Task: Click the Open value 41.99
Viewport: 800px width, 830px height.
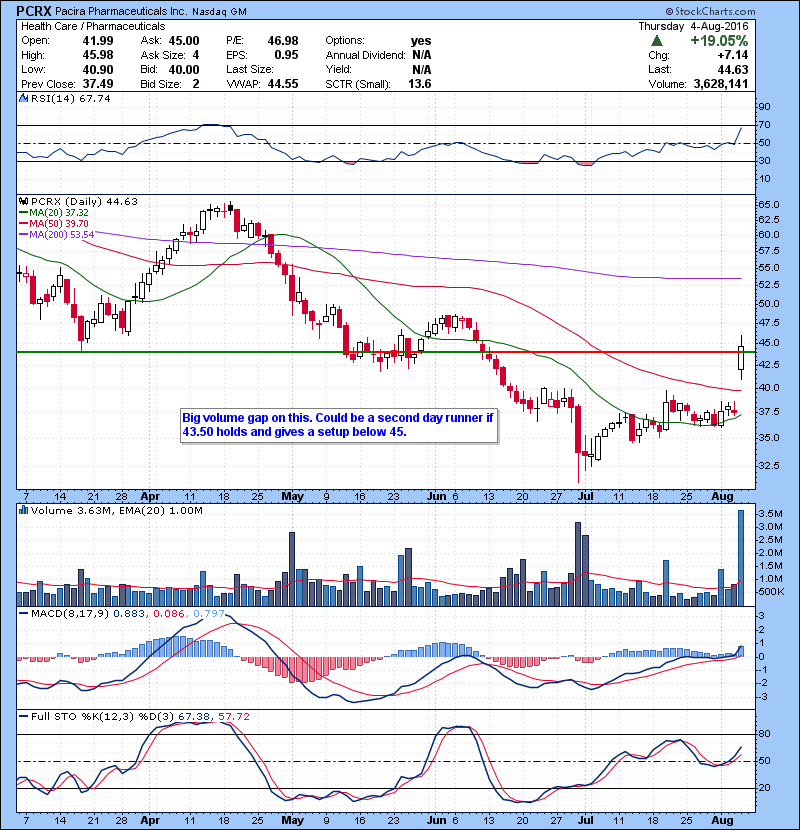Action: [x=98, y=41]
